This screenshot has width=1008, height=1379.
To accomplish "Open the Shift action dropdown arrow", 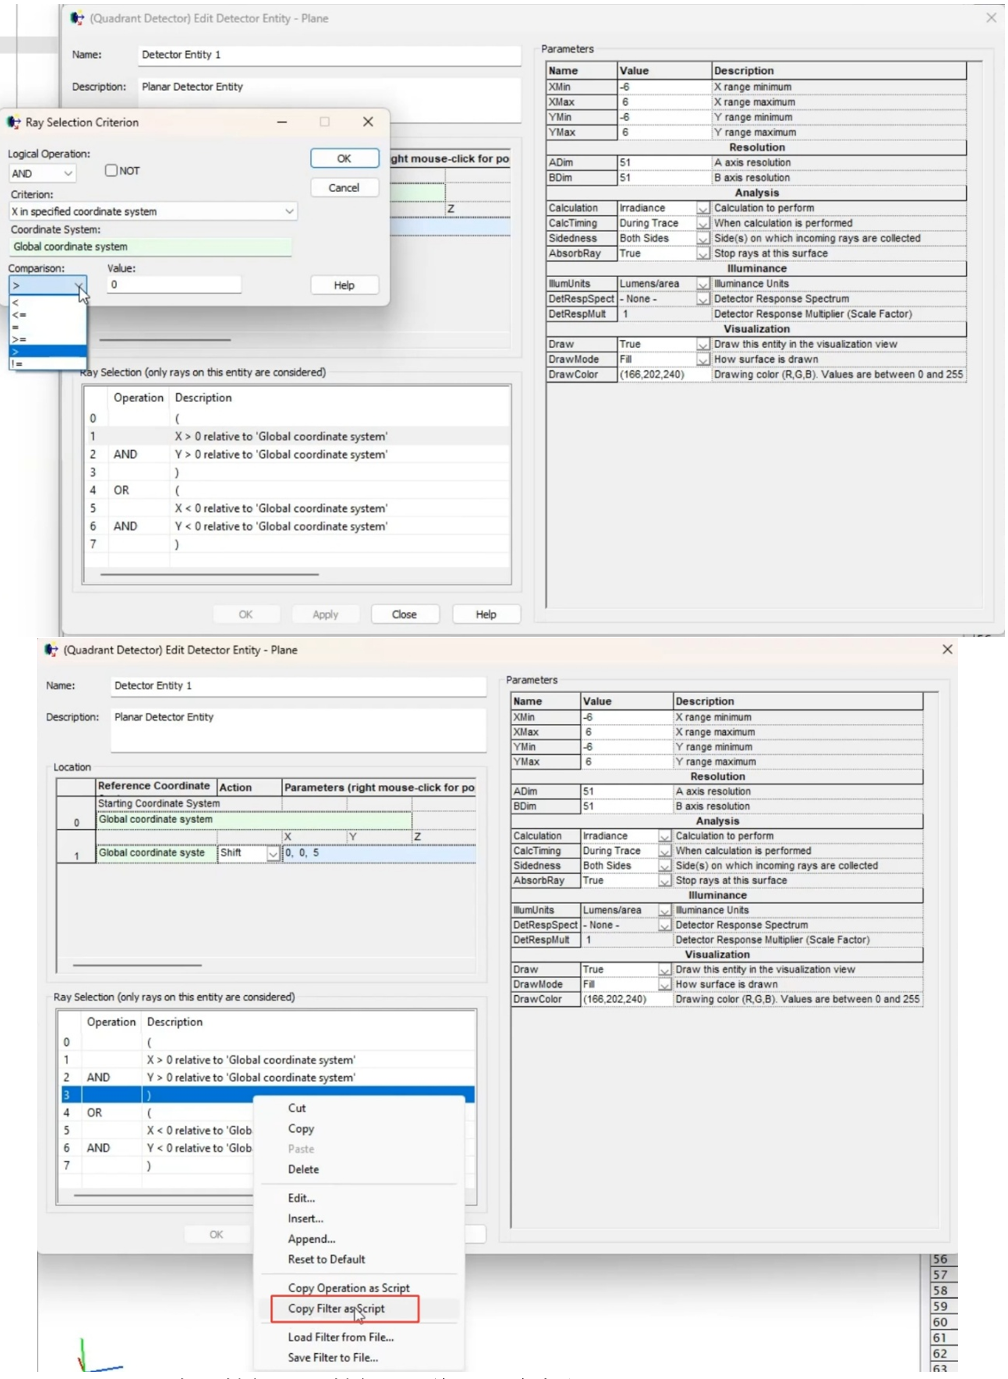I will (272, 854).
